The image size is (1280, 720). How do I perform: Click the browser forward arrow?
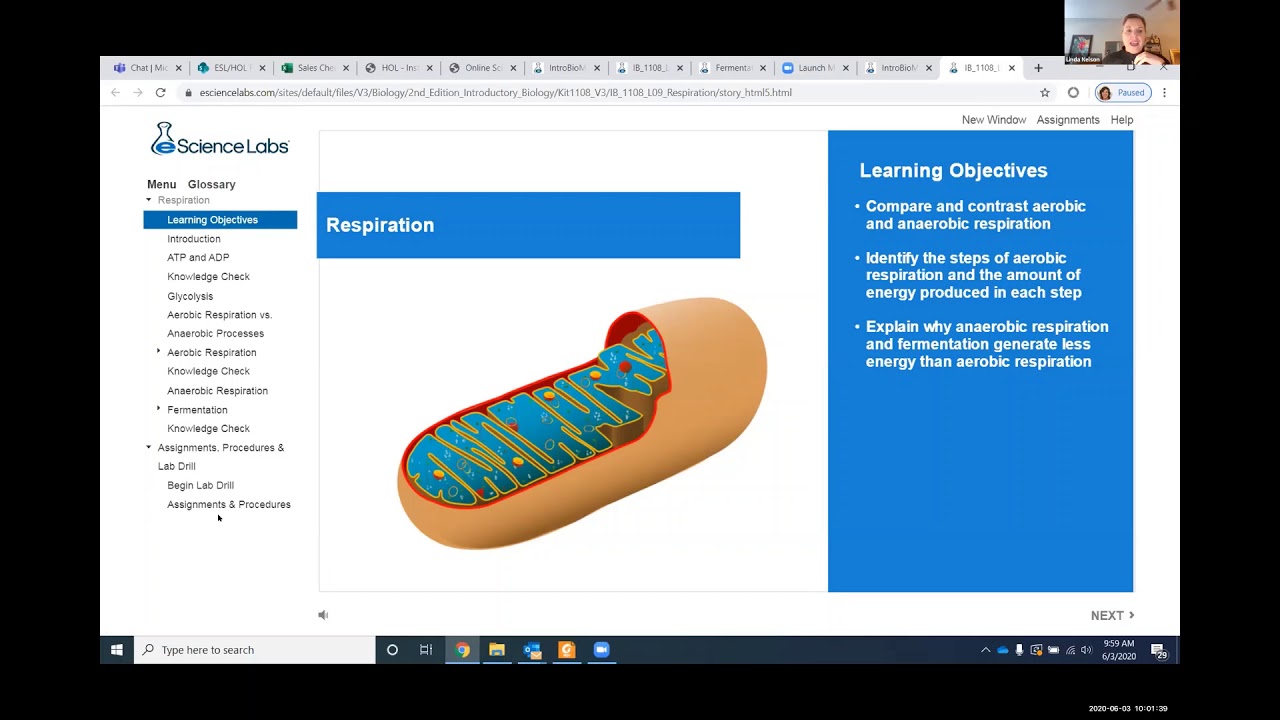coord(138,92)
